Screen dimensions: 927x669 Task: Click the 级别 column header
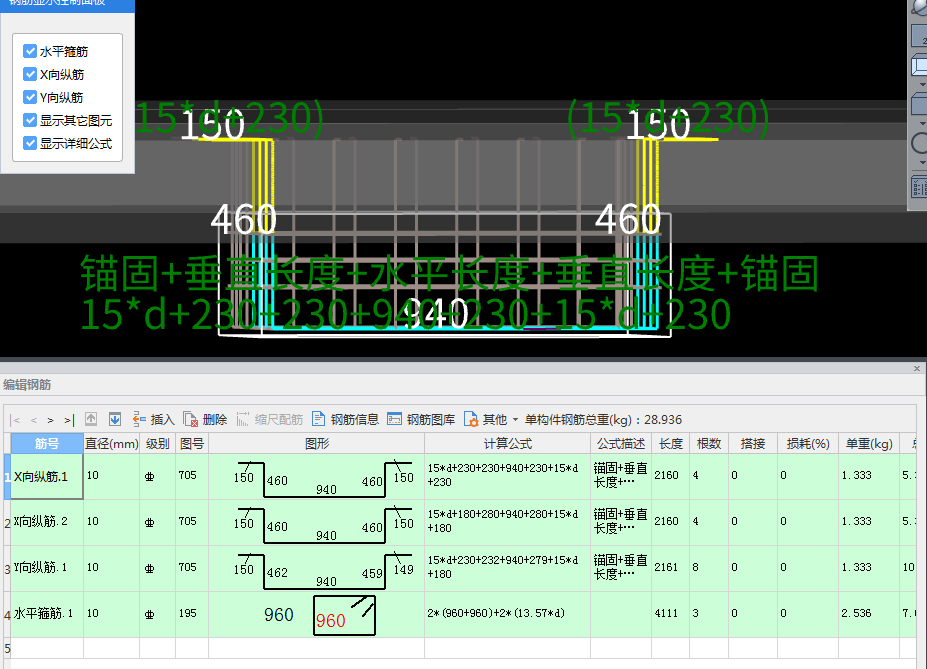(x=157, y=443)
